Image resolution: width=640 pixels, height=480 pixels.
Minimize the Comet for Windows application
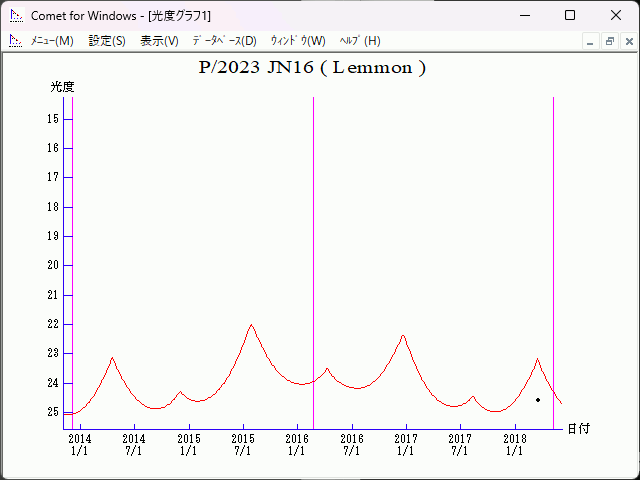pos(524,15)
